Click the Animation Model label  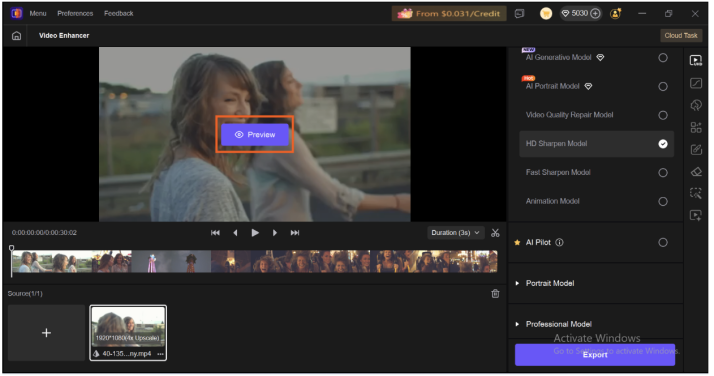coord(553,201)
